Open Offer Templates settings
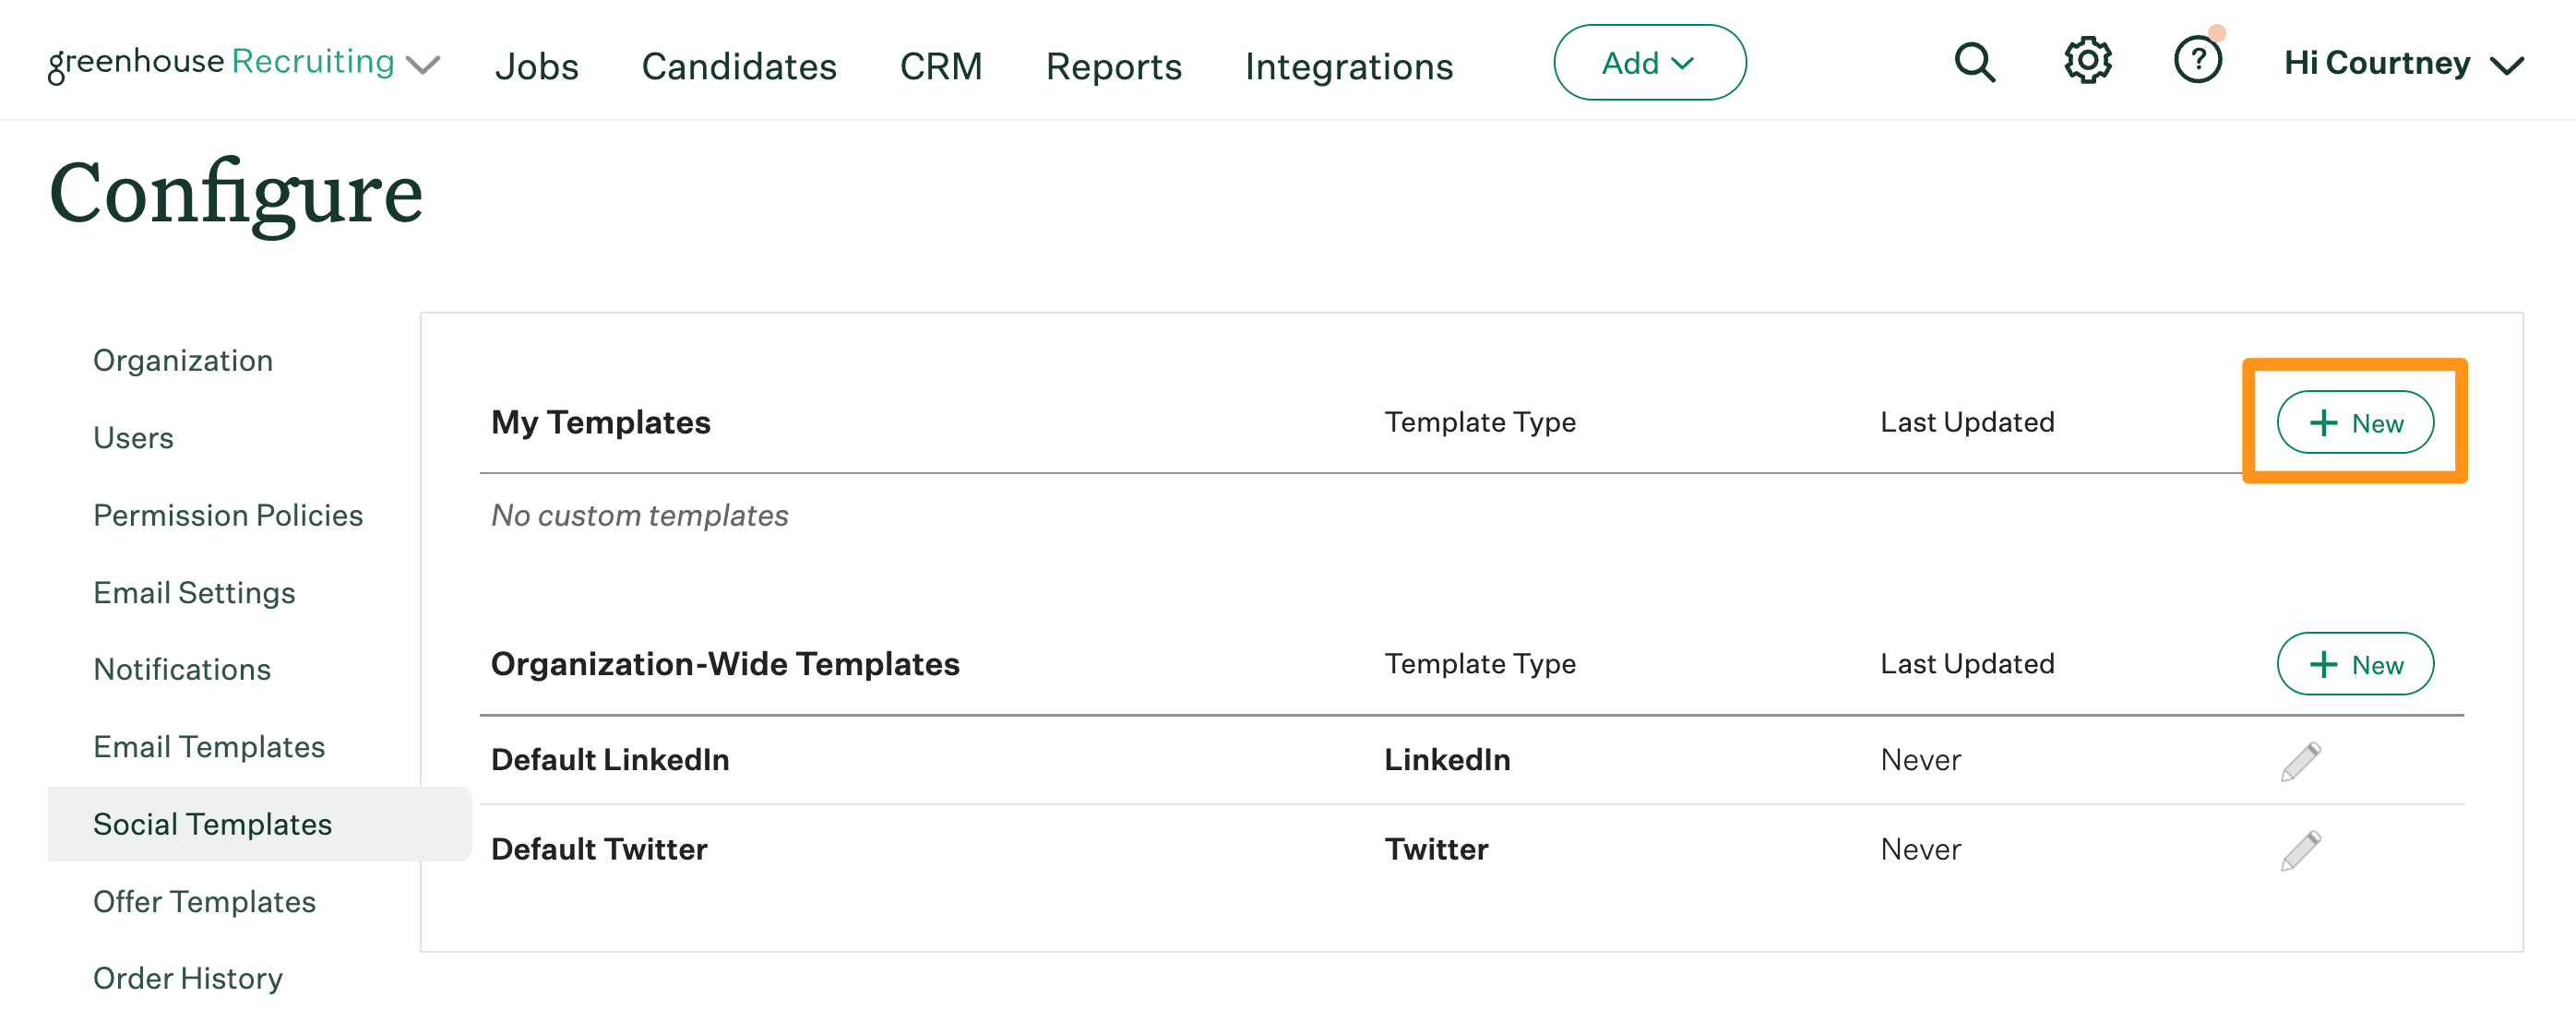 204,901
